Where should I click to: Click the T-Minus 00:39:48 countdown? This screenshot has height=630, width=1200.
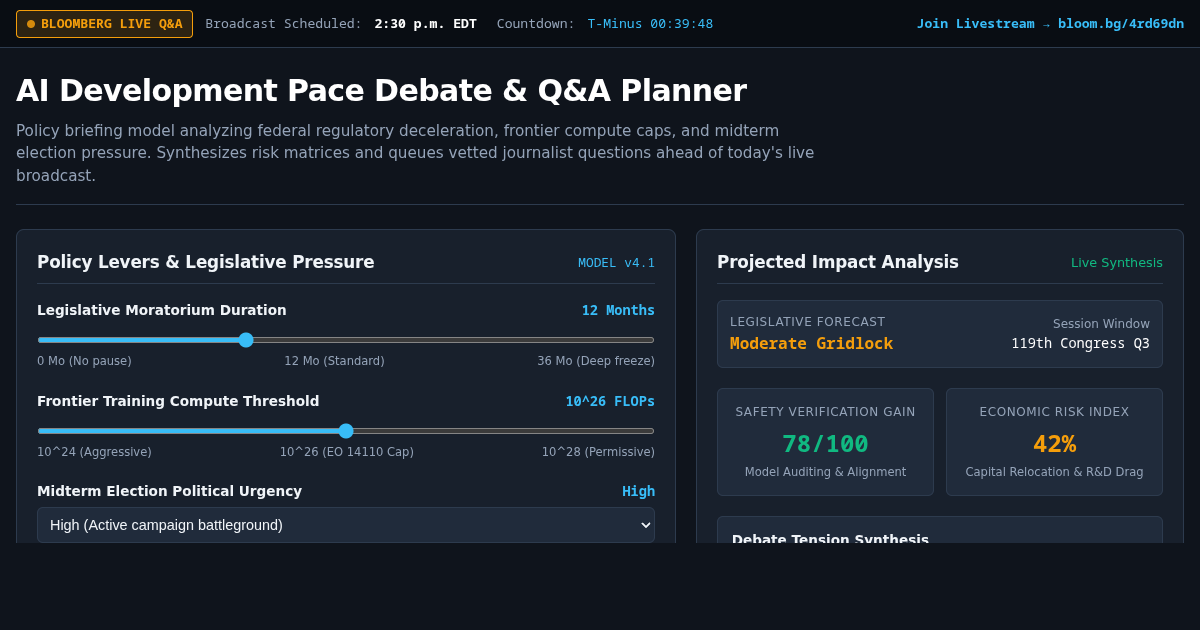pos(650,23)
